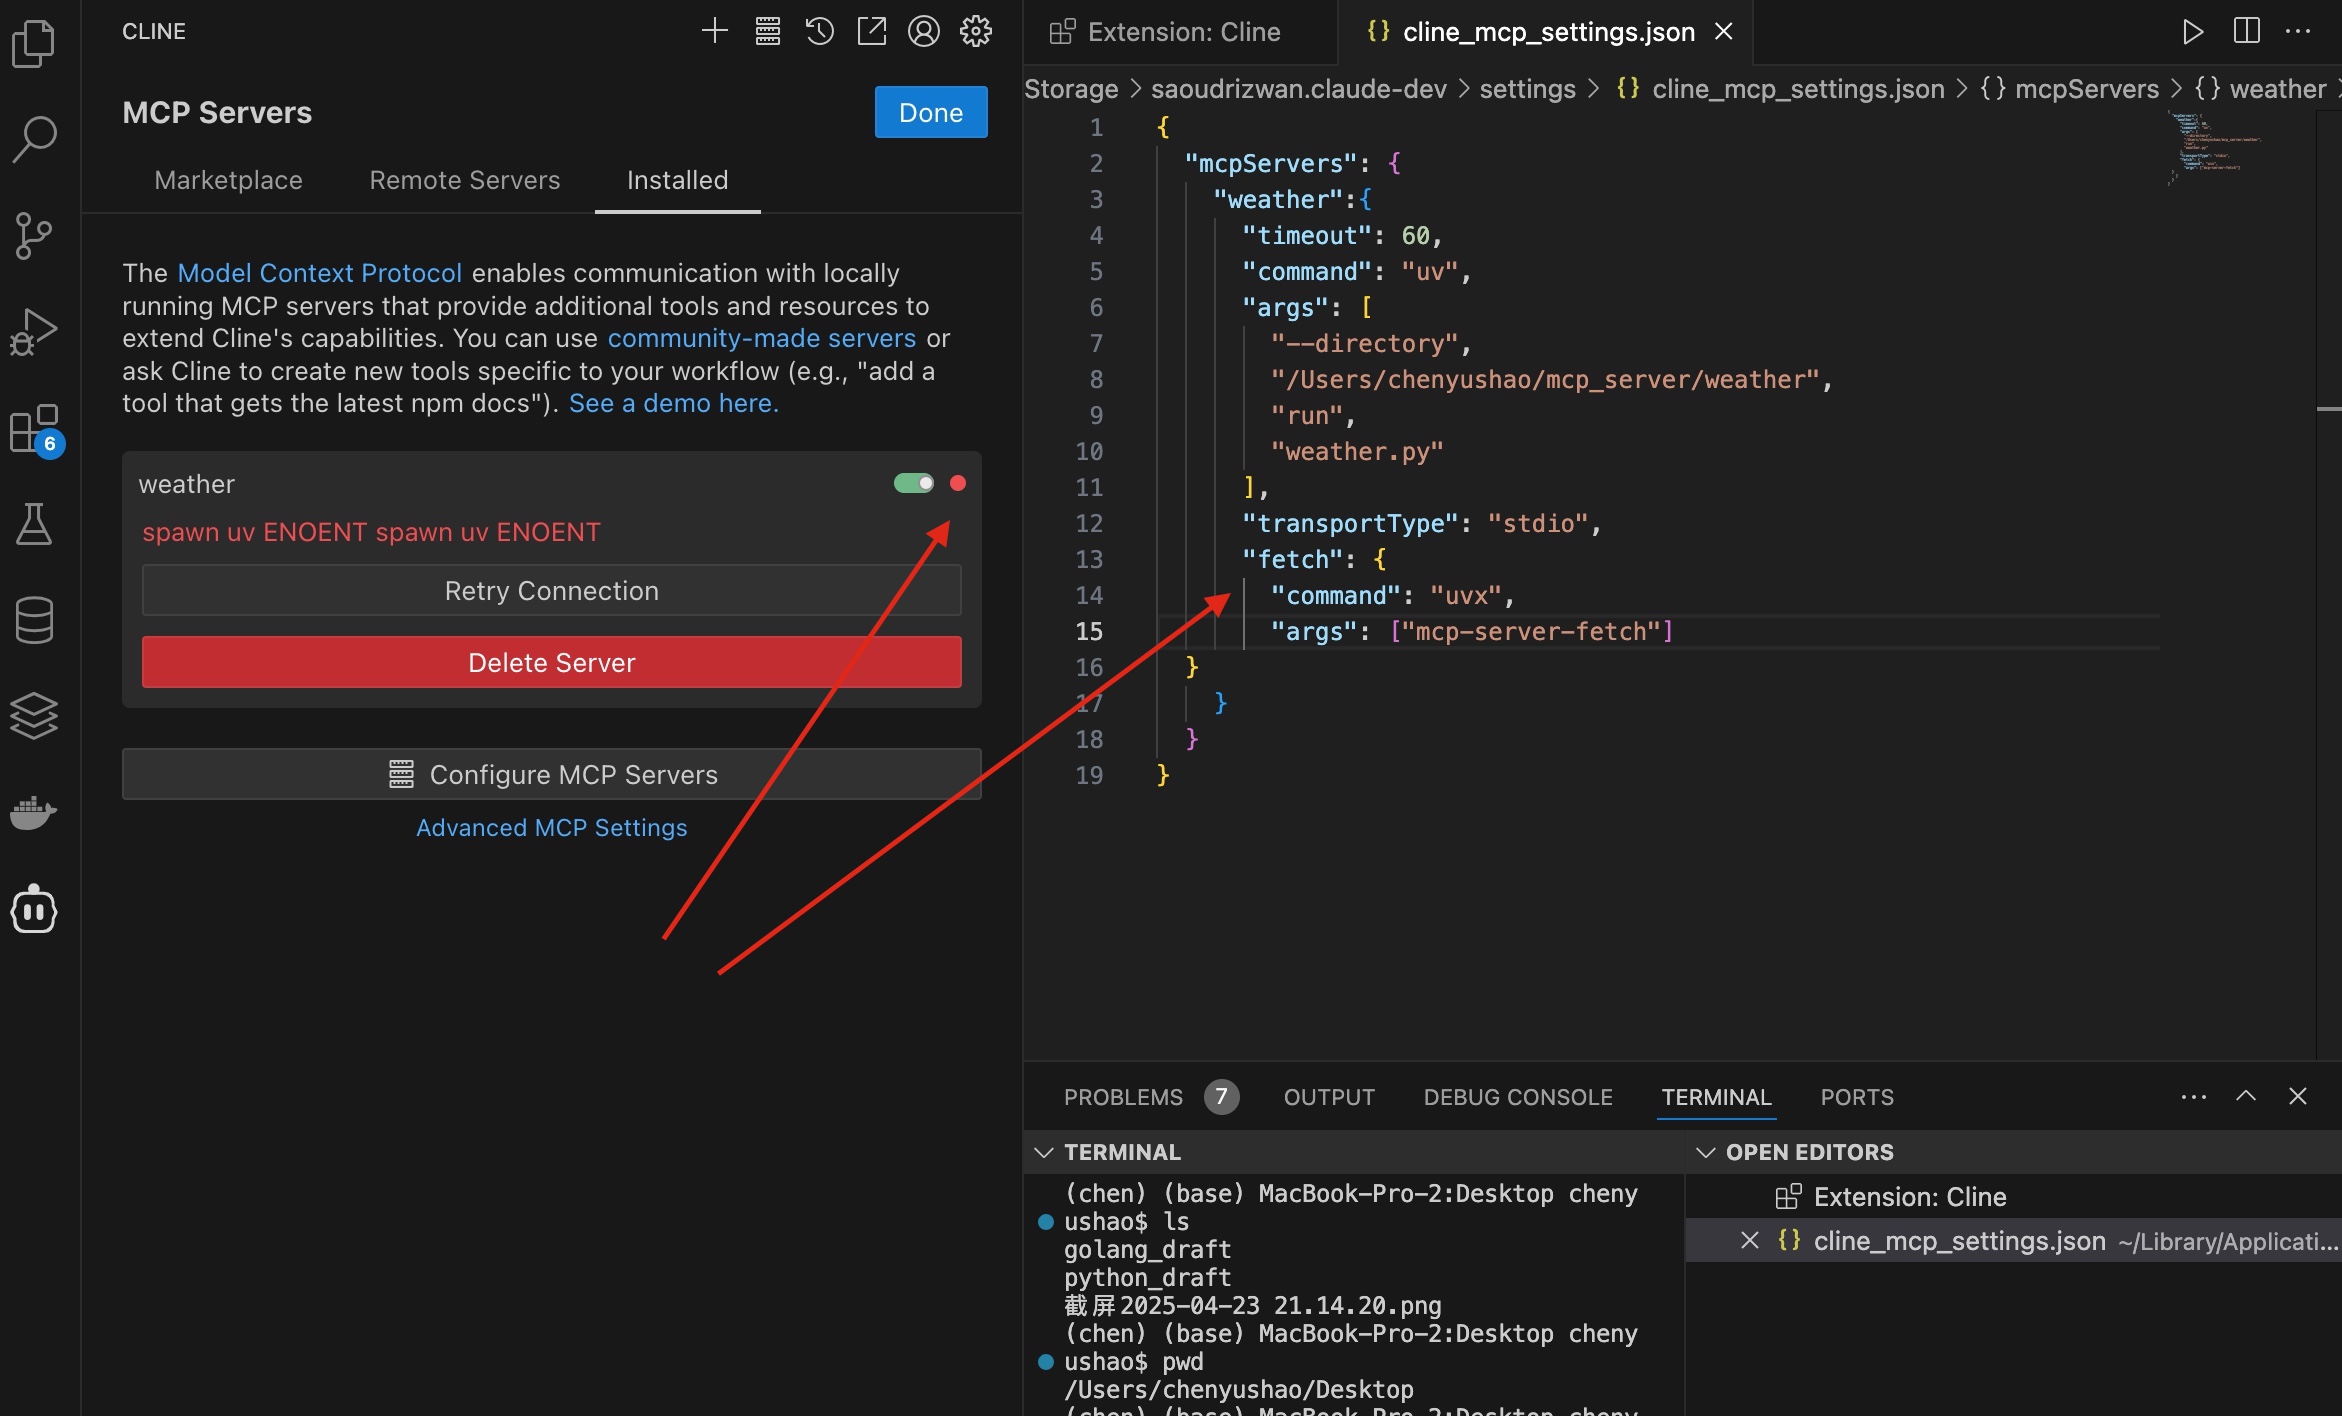Screen dimensions: 2342x1416
Task: Open the Extensions view with badge 6
Action: pyautogui.click(x=36, y=430)
